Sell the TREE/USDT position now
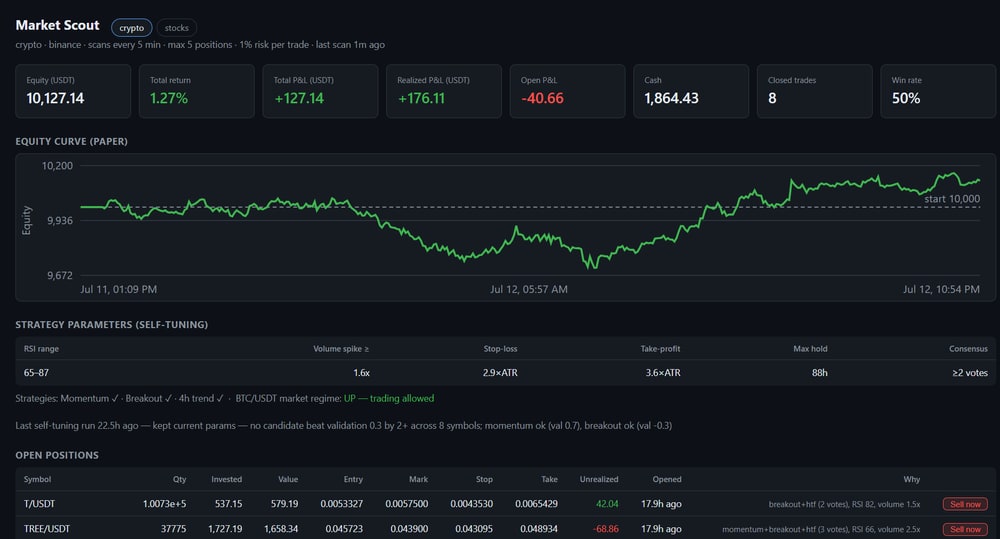 pyautogui.click(x=965, y=529)
